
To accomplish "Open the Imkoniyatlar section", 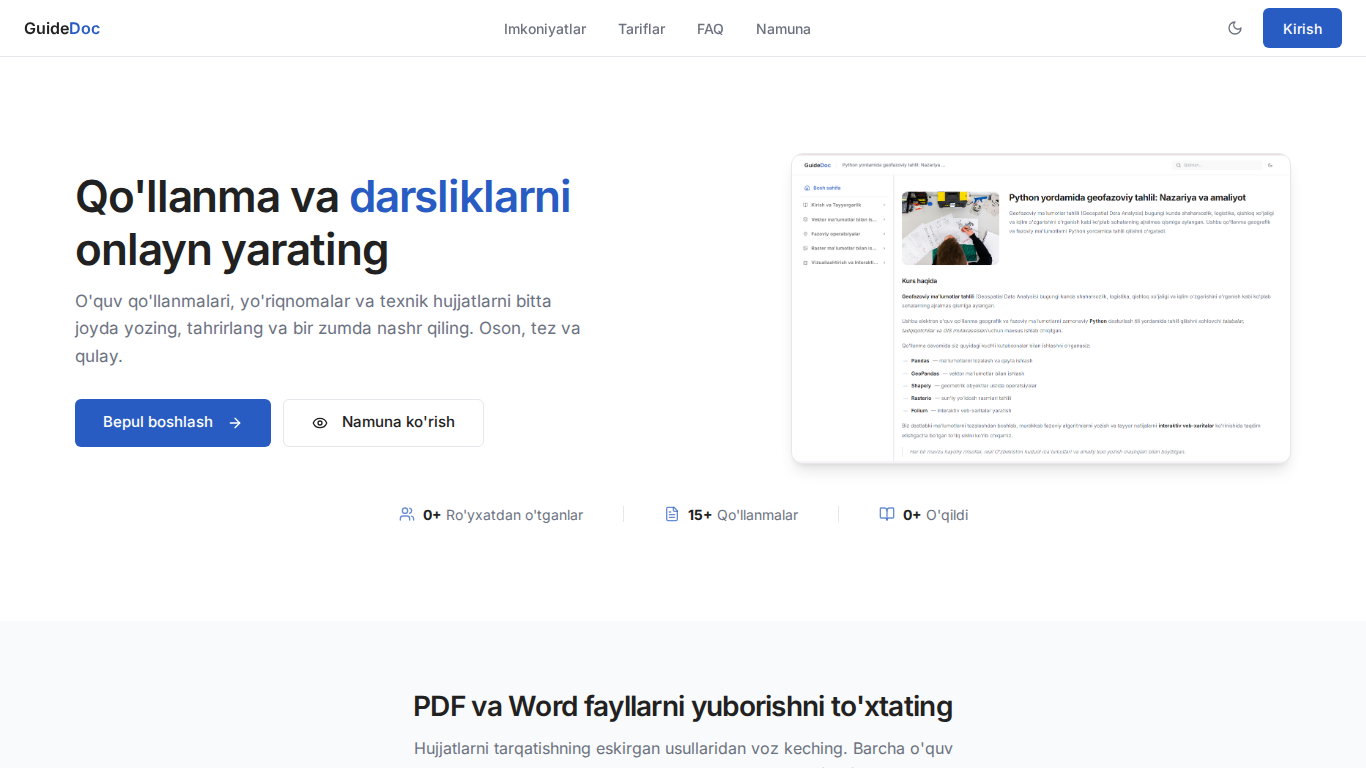I will (545, 29).
